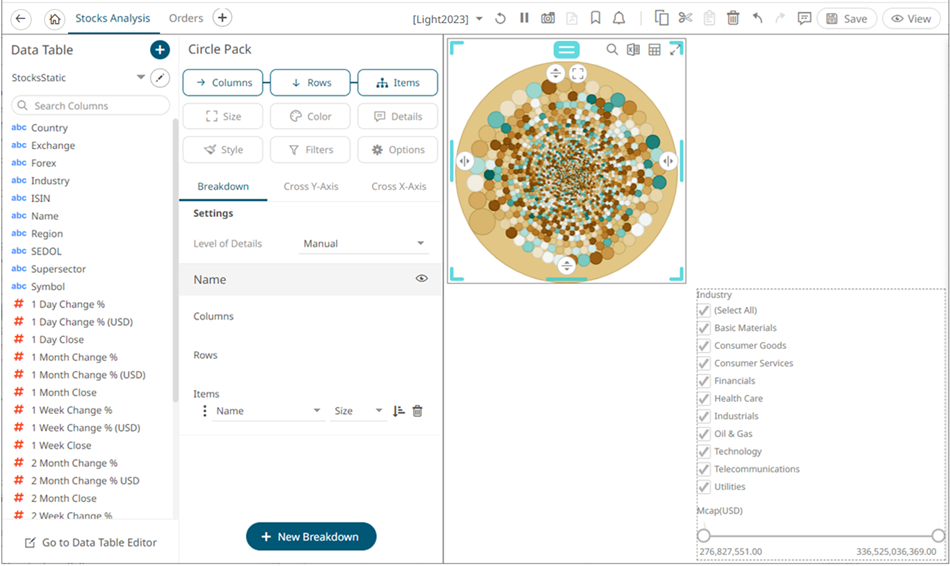Toggle the Name breakdown visibility eye
The image size is (950, 566).
tap(421, 279)
